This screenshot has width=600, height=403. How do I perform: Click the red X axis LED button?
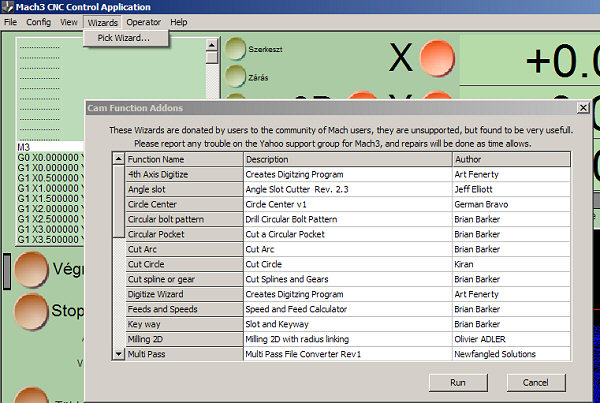pos(437,58)
